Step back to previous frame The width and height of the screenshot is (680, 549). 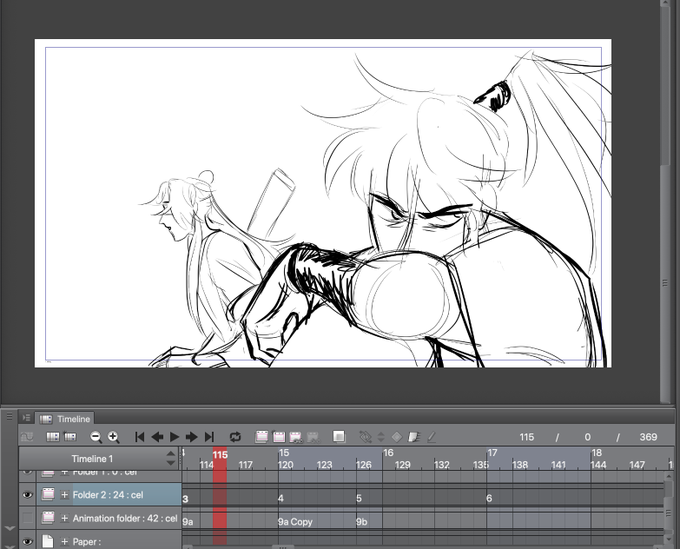pos(157,437)
